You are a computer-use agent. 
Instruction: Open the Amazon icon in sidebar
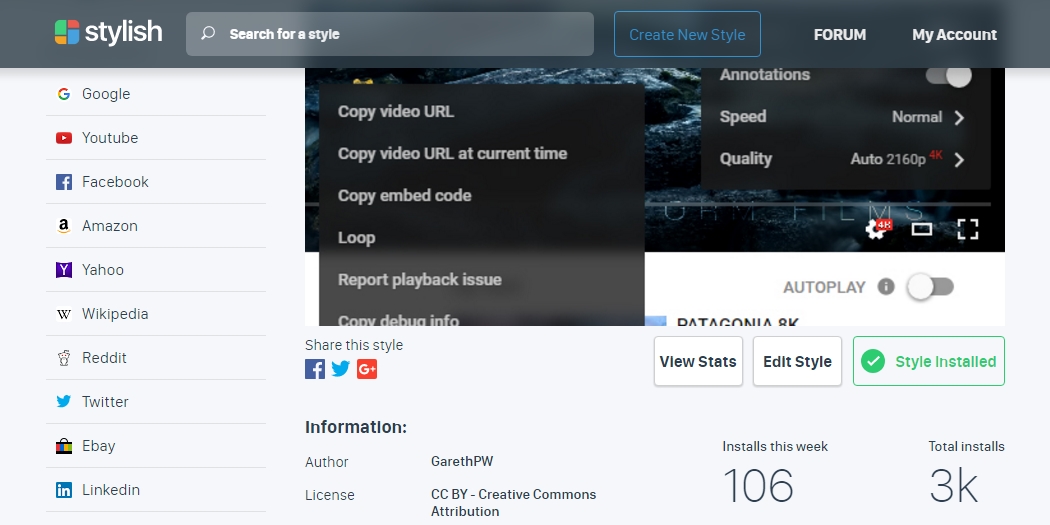tap(64, 226)
